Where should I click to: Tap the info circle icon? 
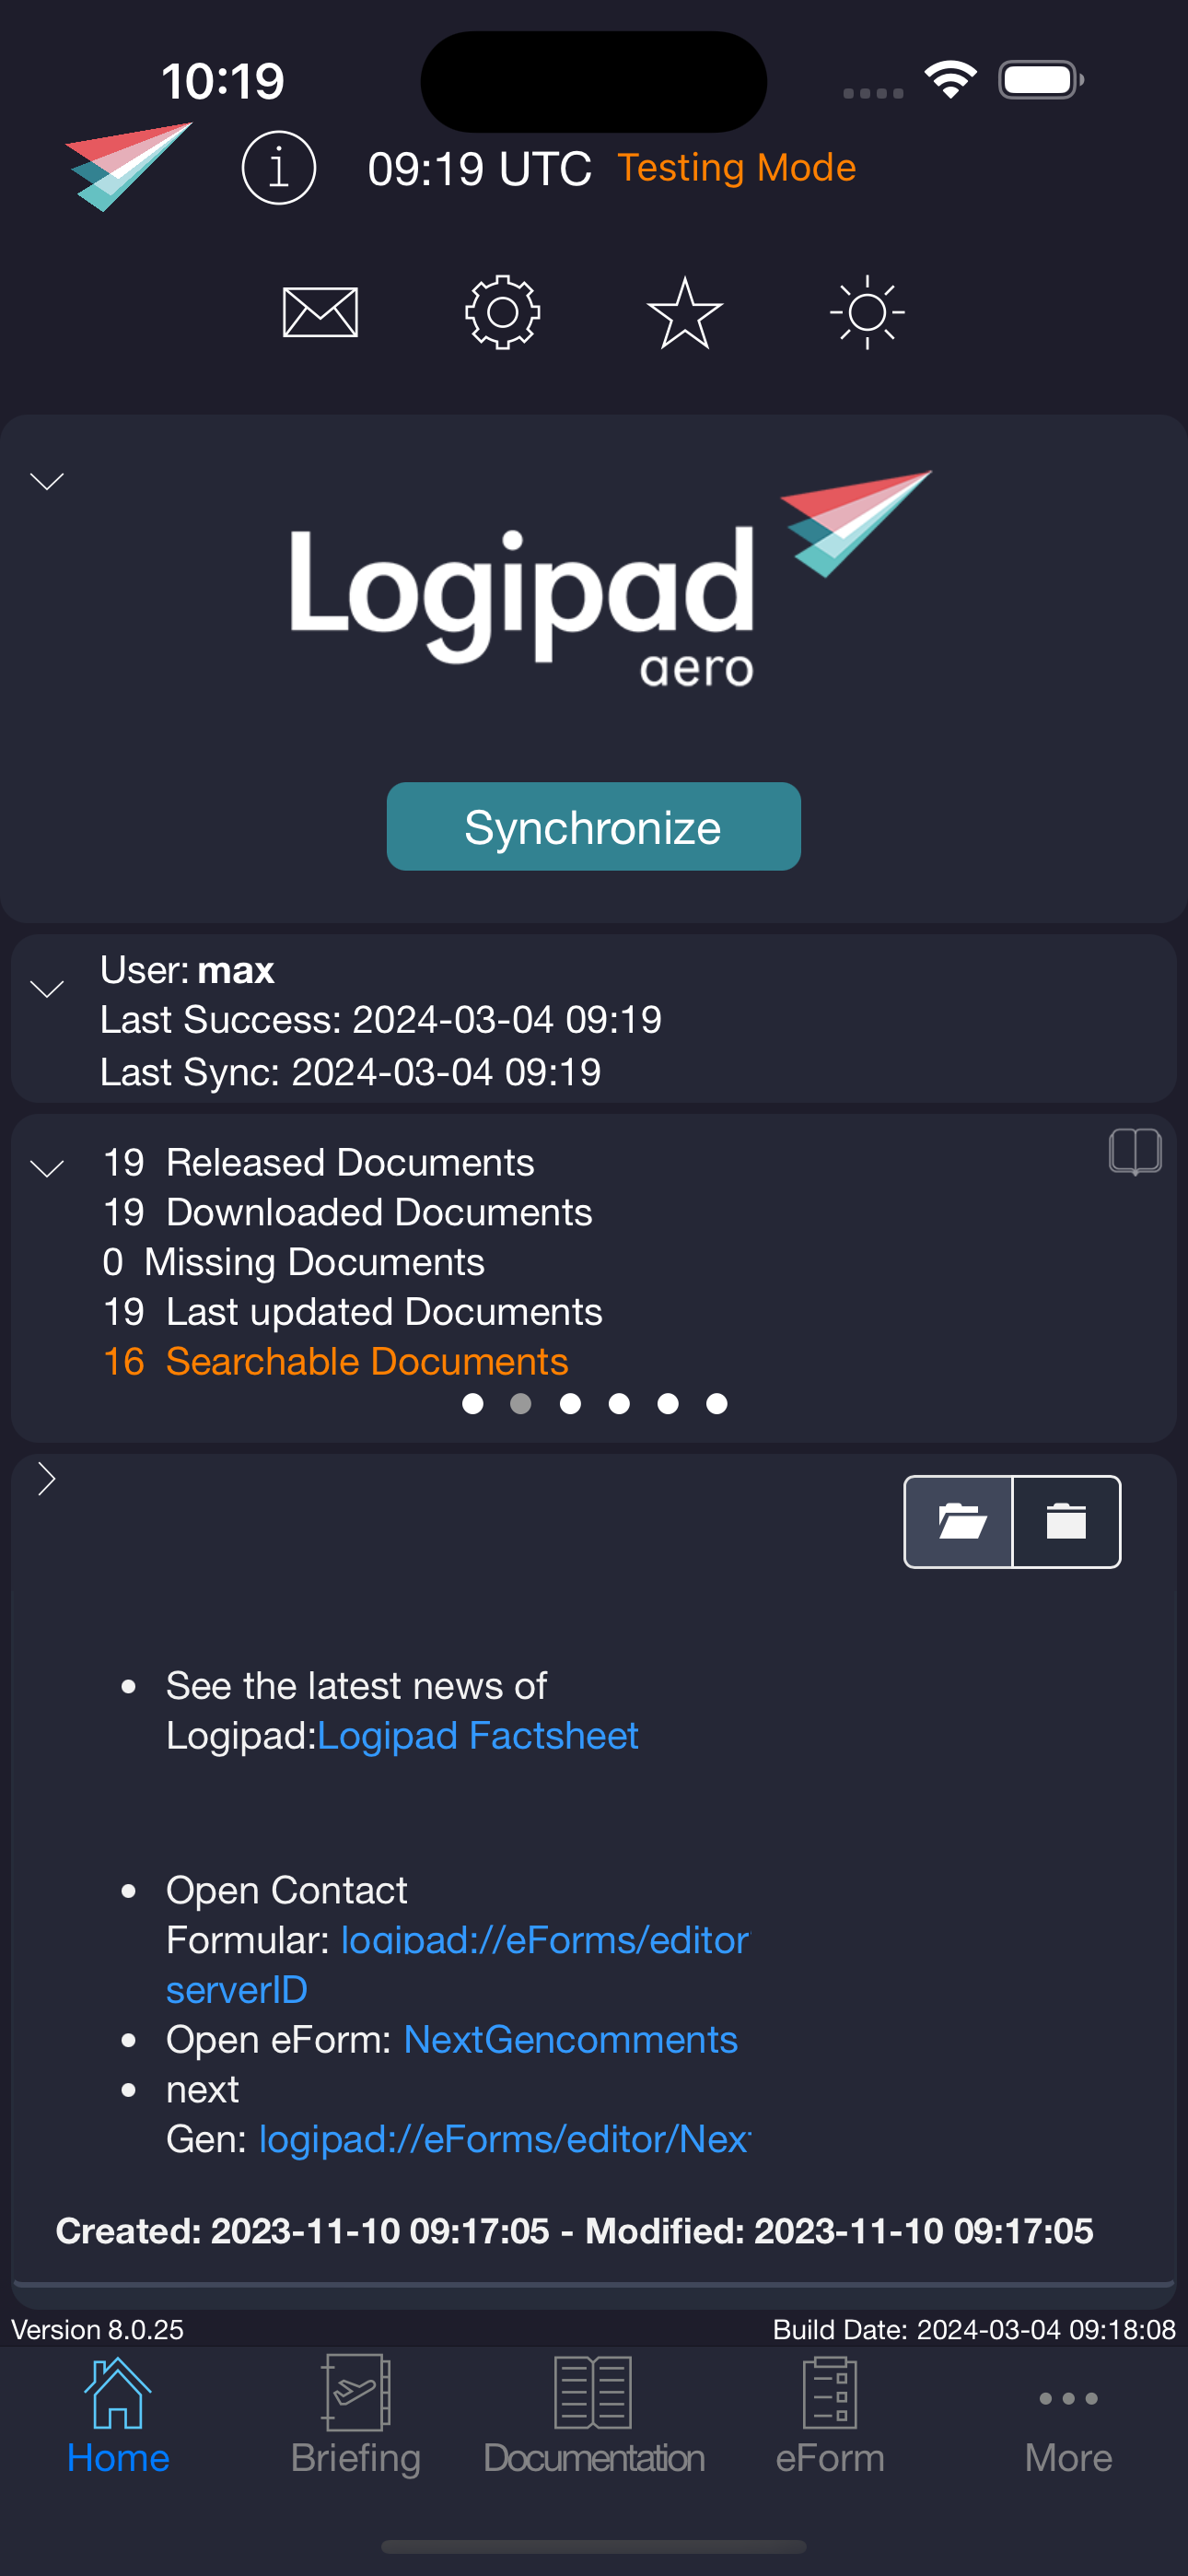(278, 168)
